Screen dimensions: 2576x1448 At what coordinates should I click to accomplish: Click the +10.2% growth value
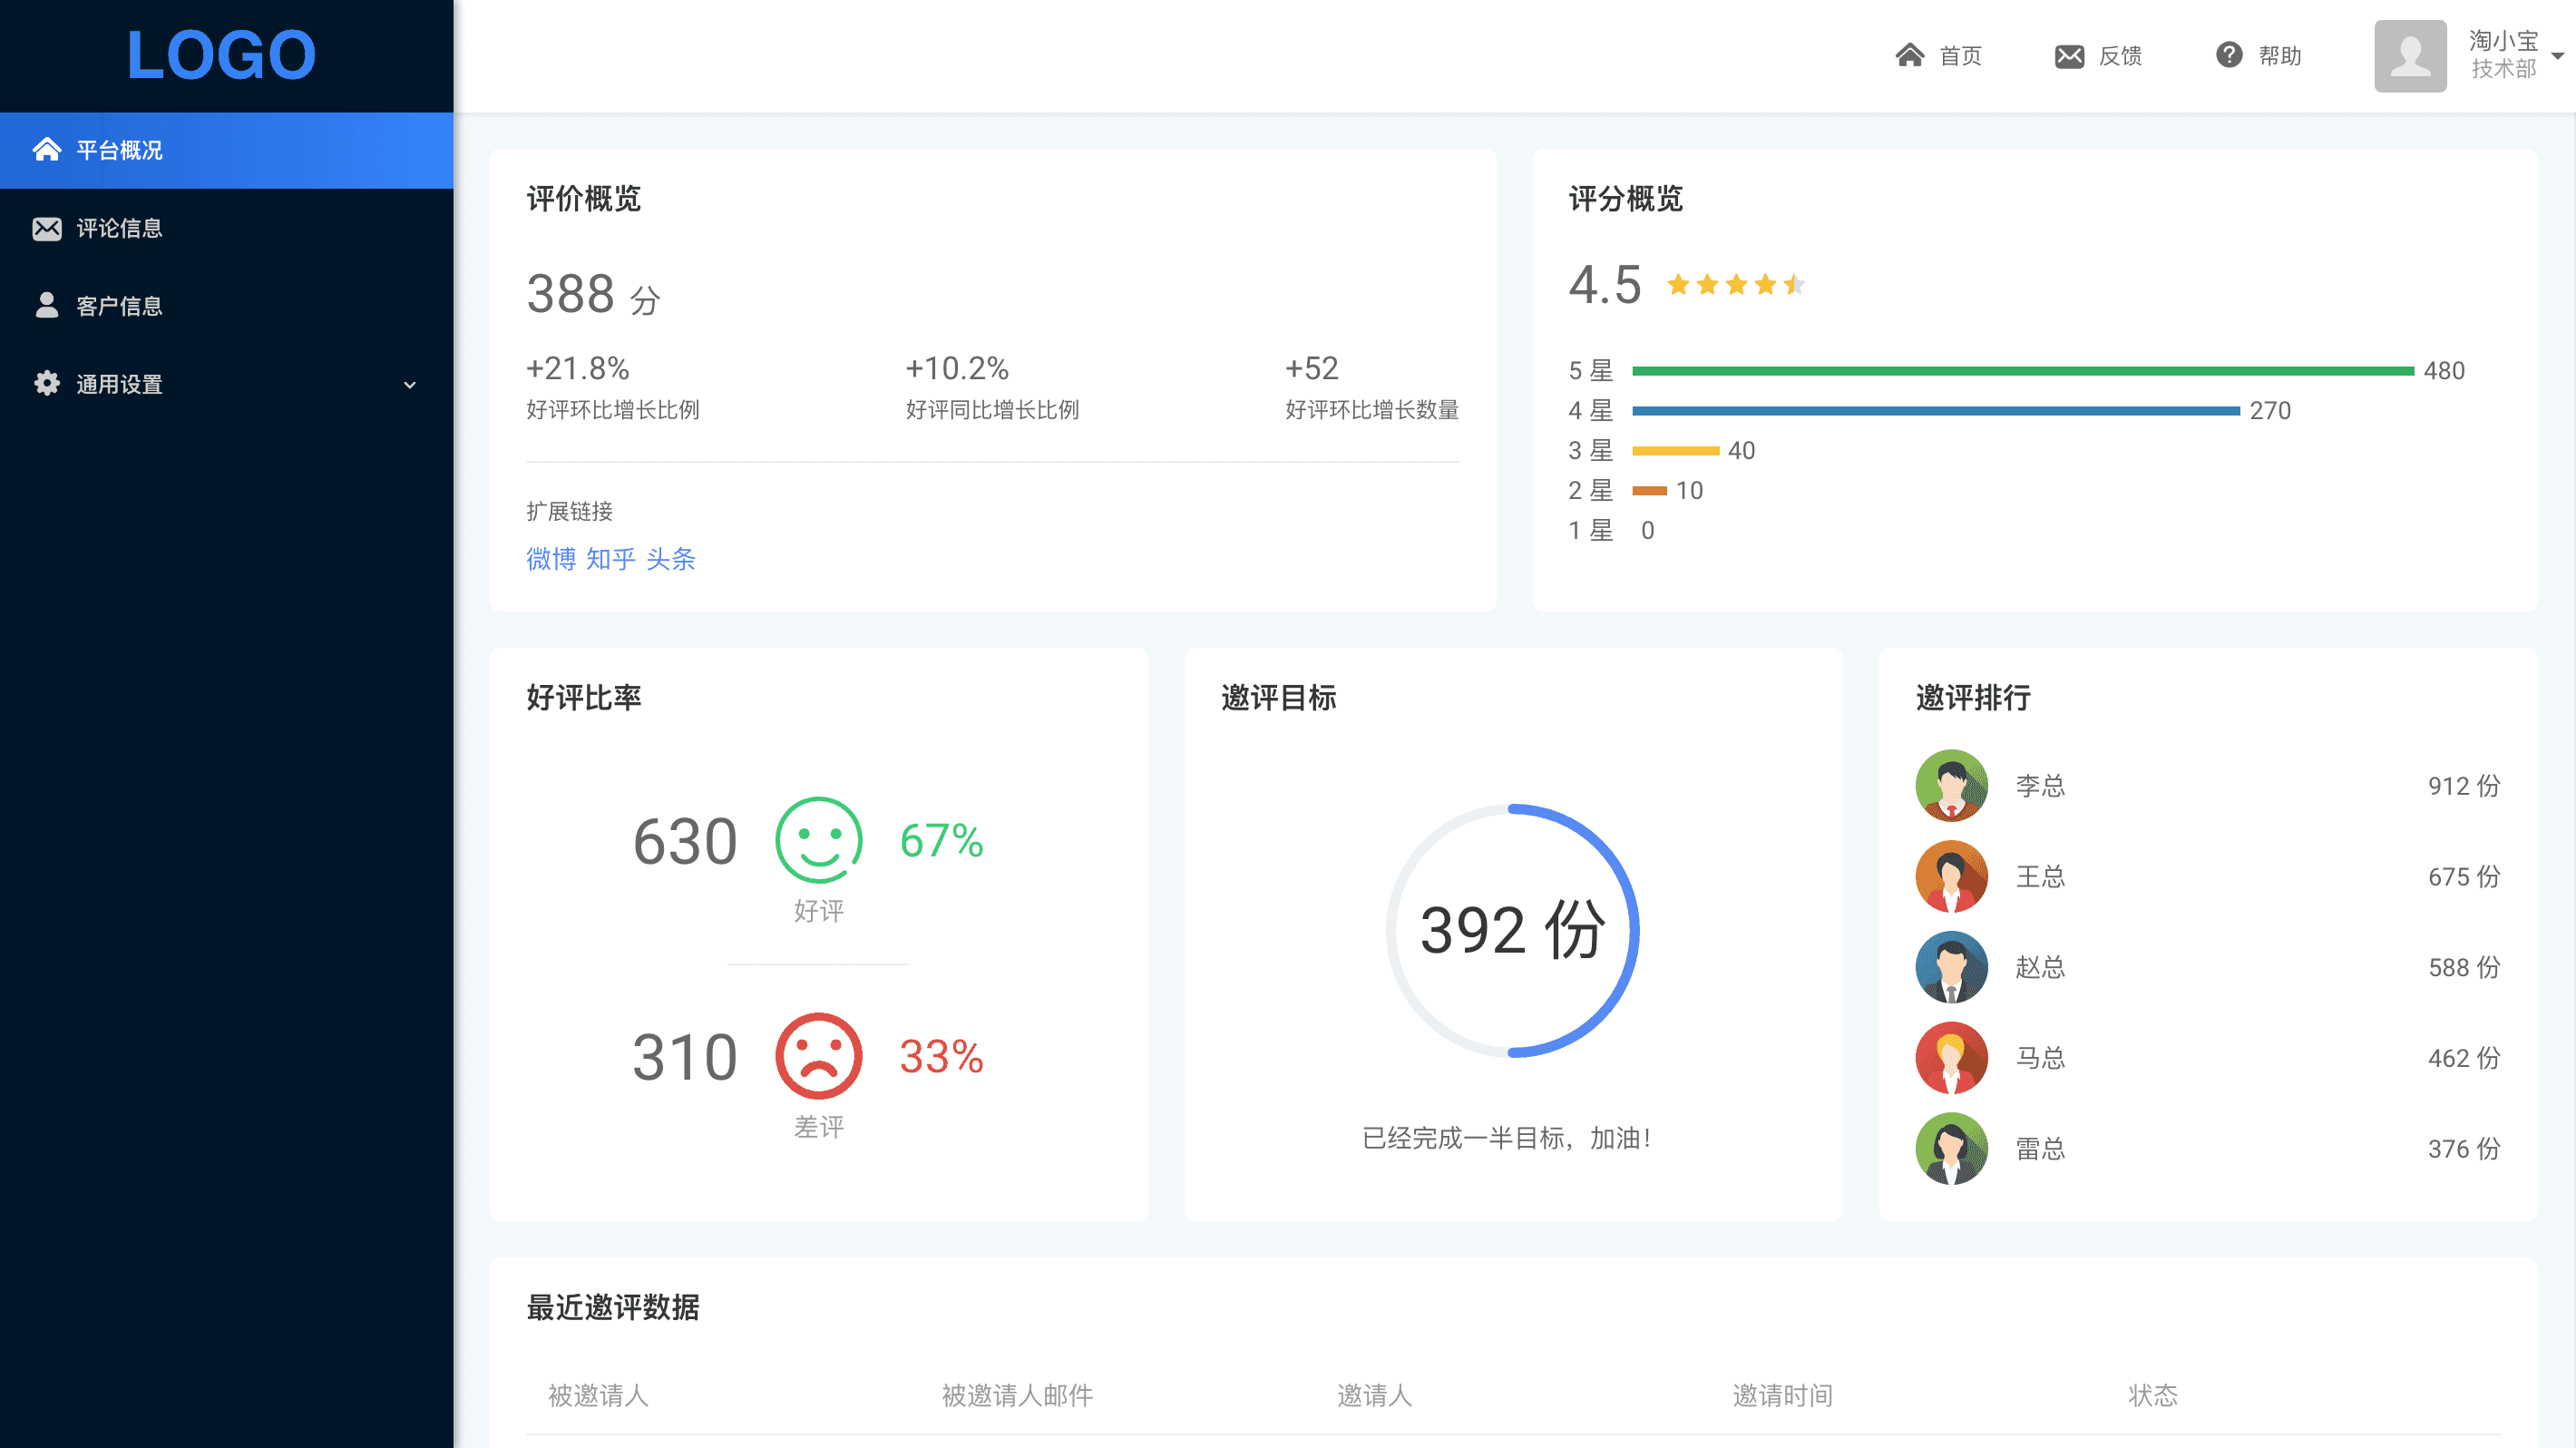[957, 368]
